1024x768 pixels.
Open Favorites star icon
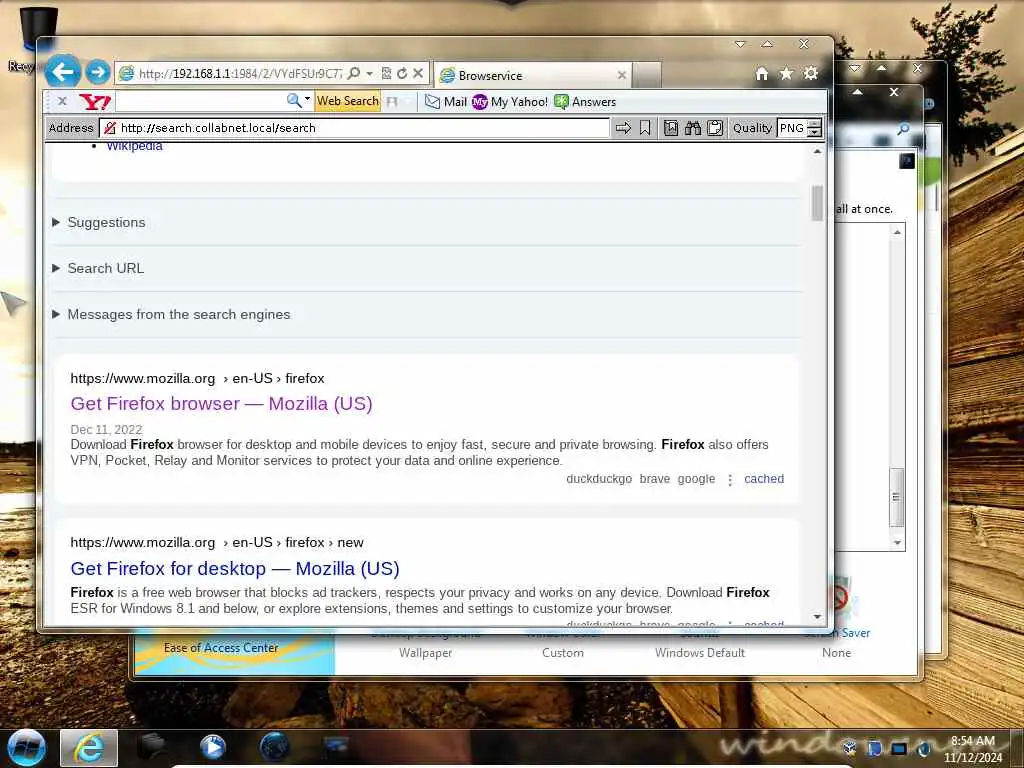point(786,74)
